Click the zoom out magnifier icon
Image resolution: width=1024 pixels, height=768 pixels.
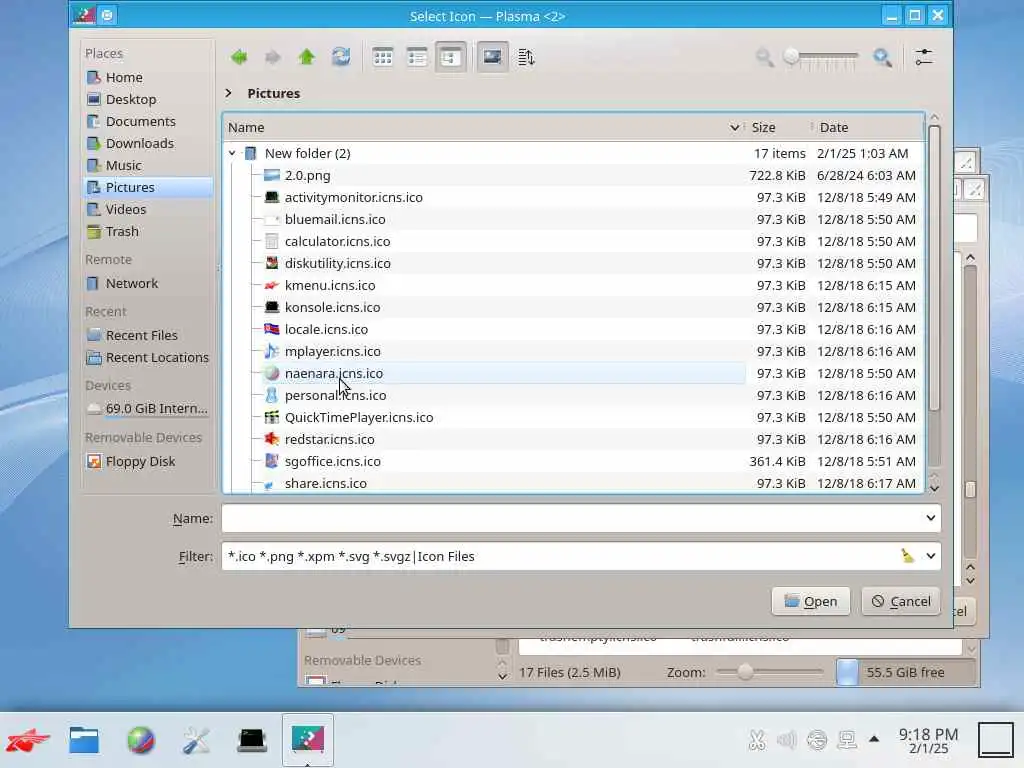(x=764, y=57)
